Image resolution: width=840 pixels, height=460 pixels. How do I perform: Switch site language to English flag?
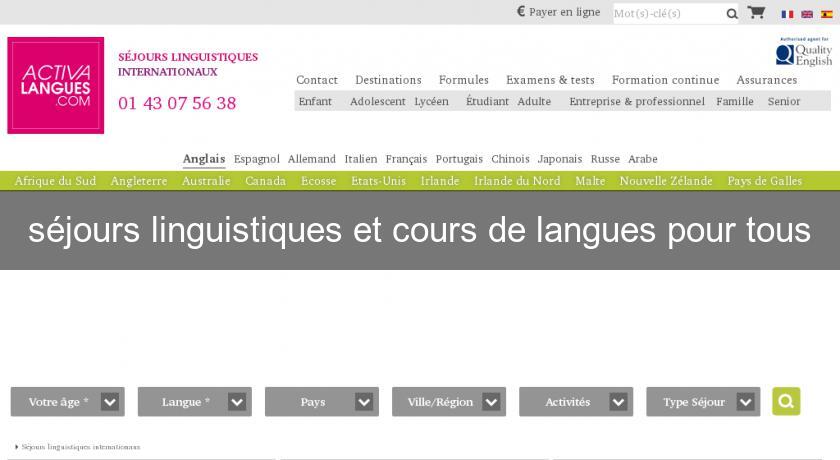(x=807, y=14)
